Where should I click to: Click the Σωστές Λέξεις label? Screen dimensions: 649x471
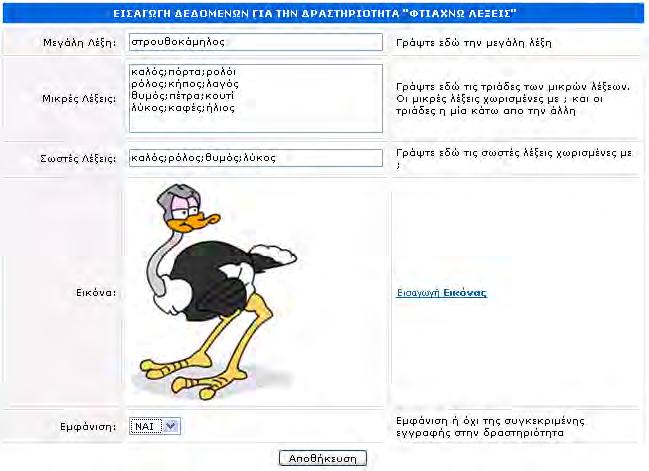point(78,159)
